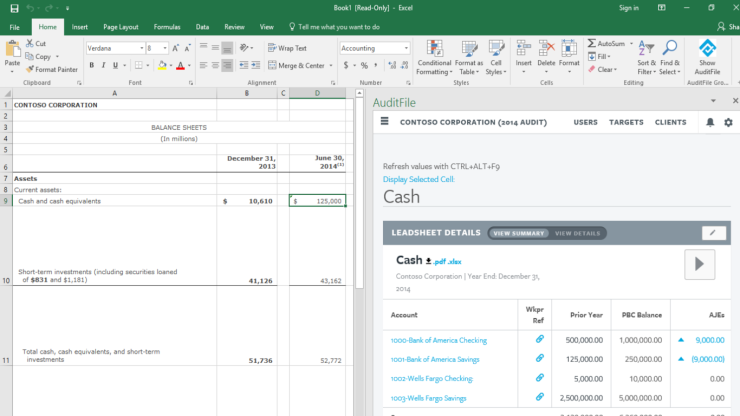Expand Merge & Center dropdown arrow
The height and width of the screenshot is (416, 740).
(331, 66)
